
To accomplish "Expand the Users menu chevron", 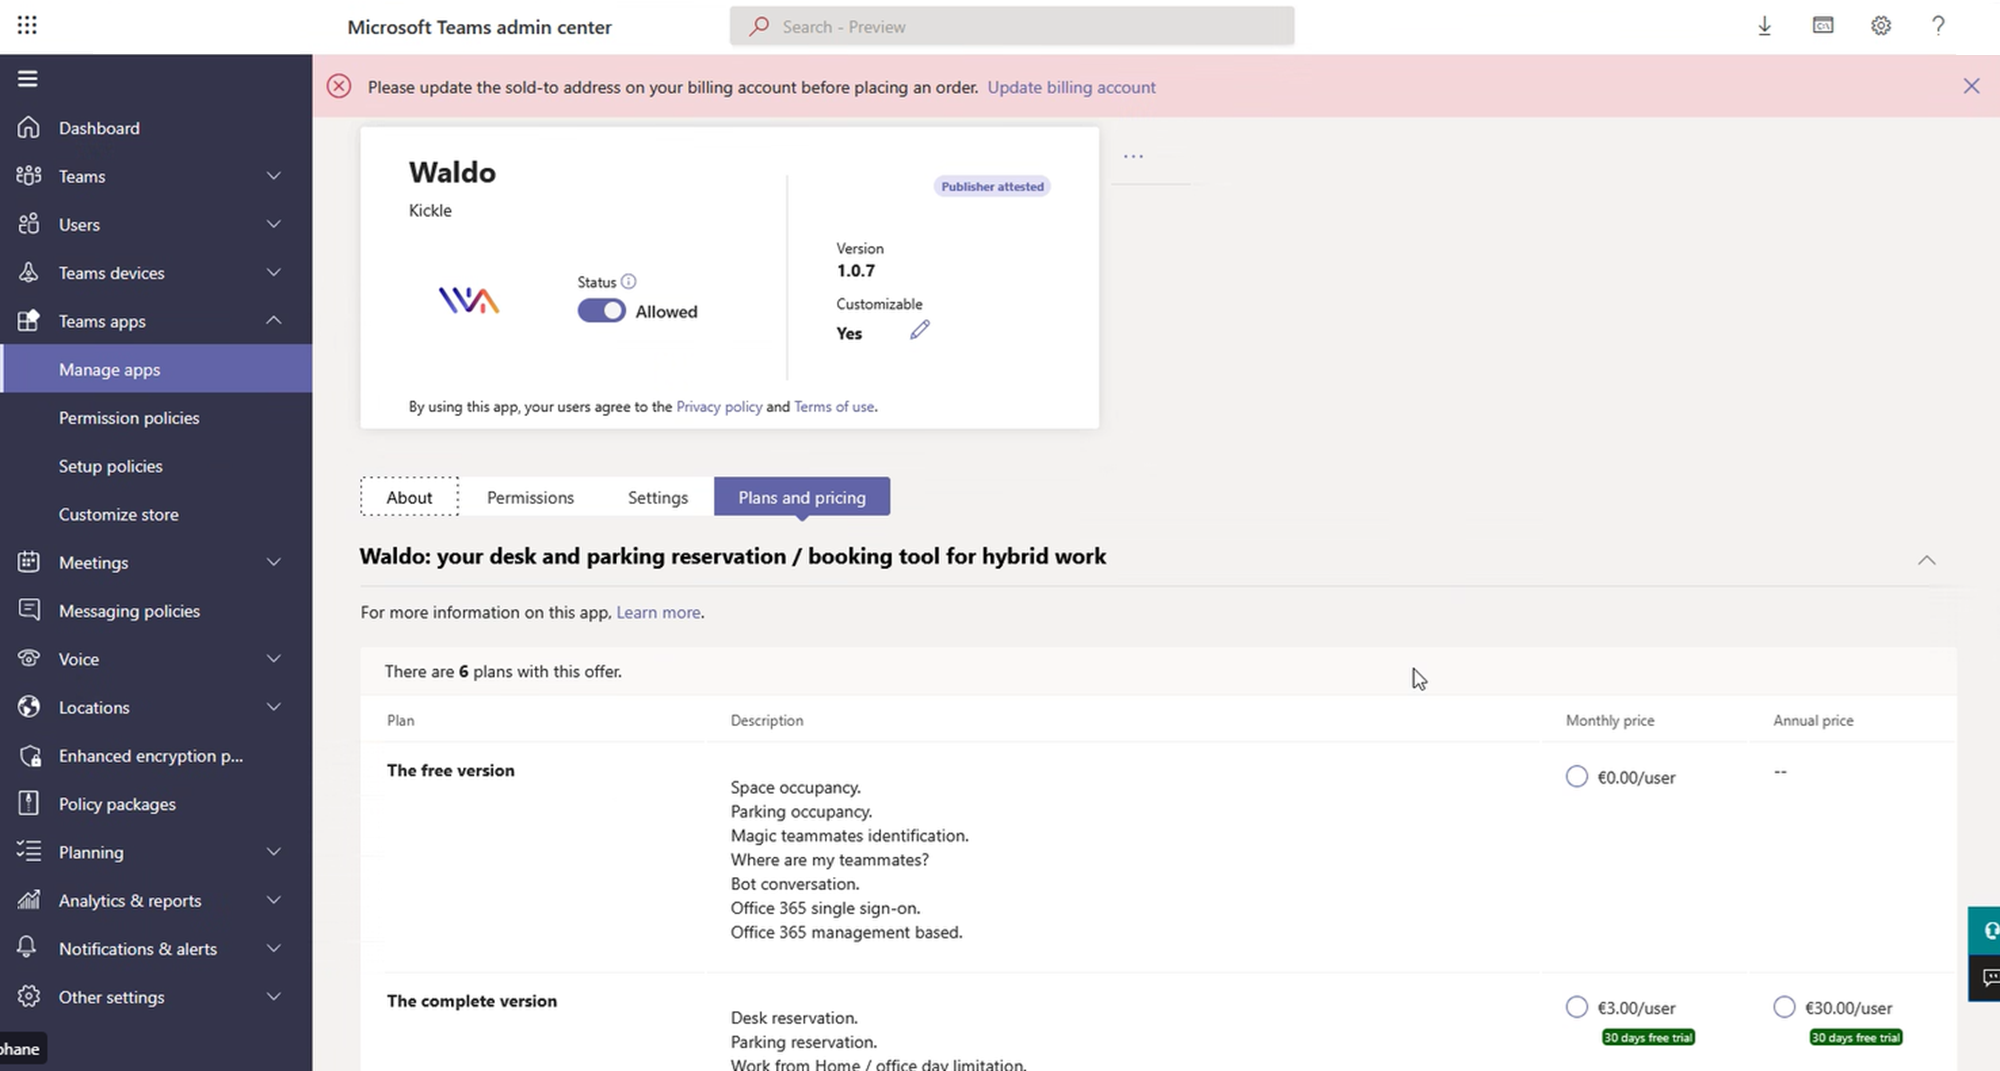I will (x=274, y=224).
